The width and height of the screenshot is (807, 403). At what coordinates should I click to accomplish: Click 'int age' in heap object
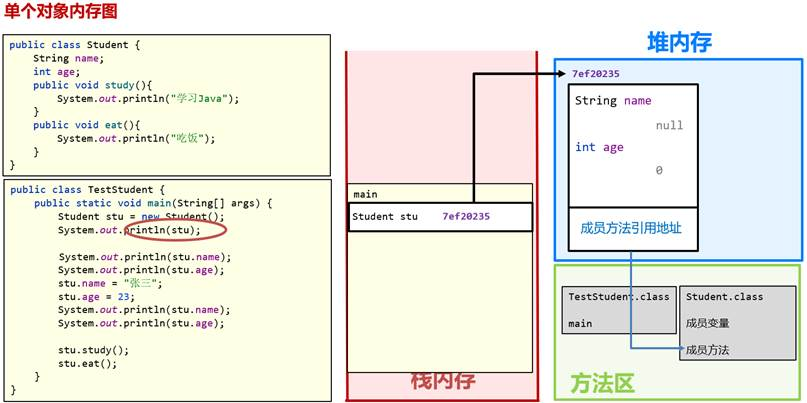tap(599, 147)
